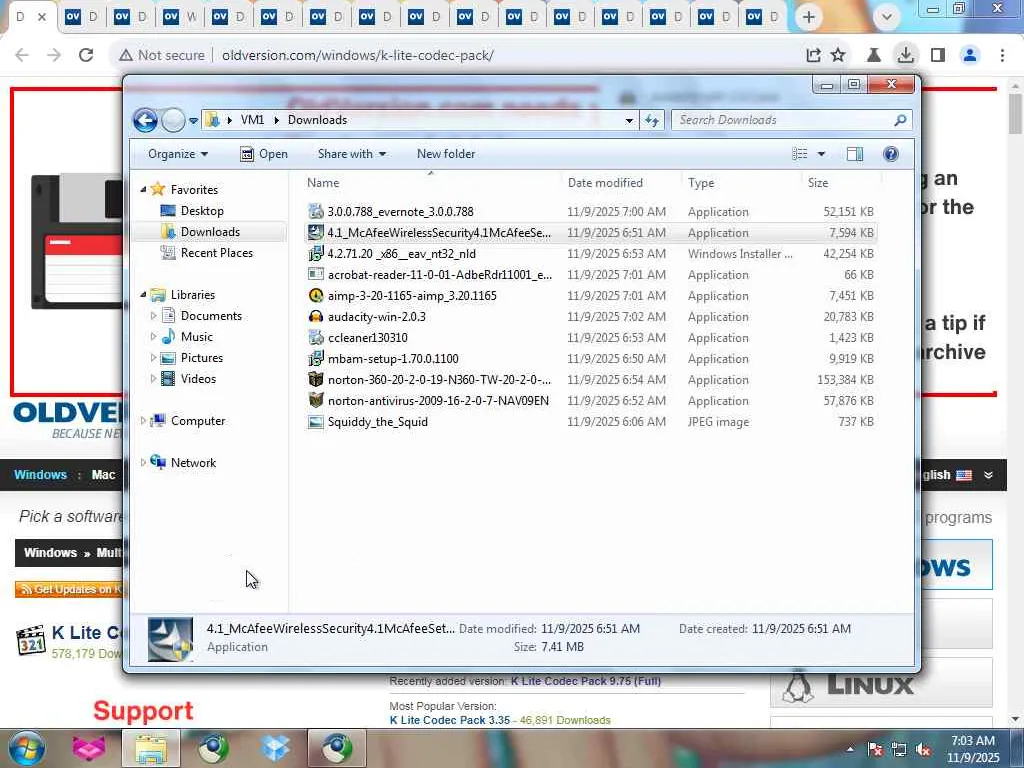Toggle Chrome side panel icon

938,55
